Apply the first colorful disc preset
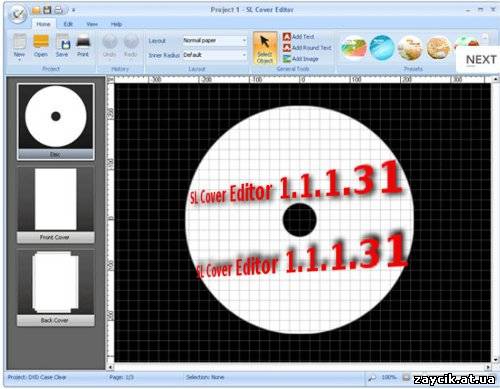 click(x=354, y=48)
